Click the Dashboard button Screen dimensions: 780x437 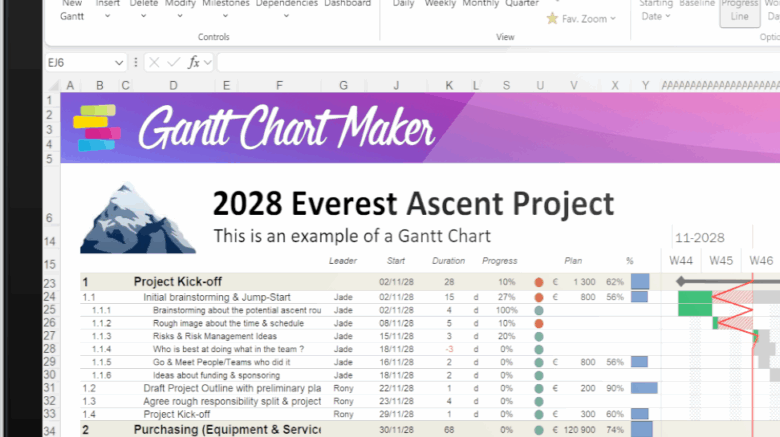coord(347,4)
